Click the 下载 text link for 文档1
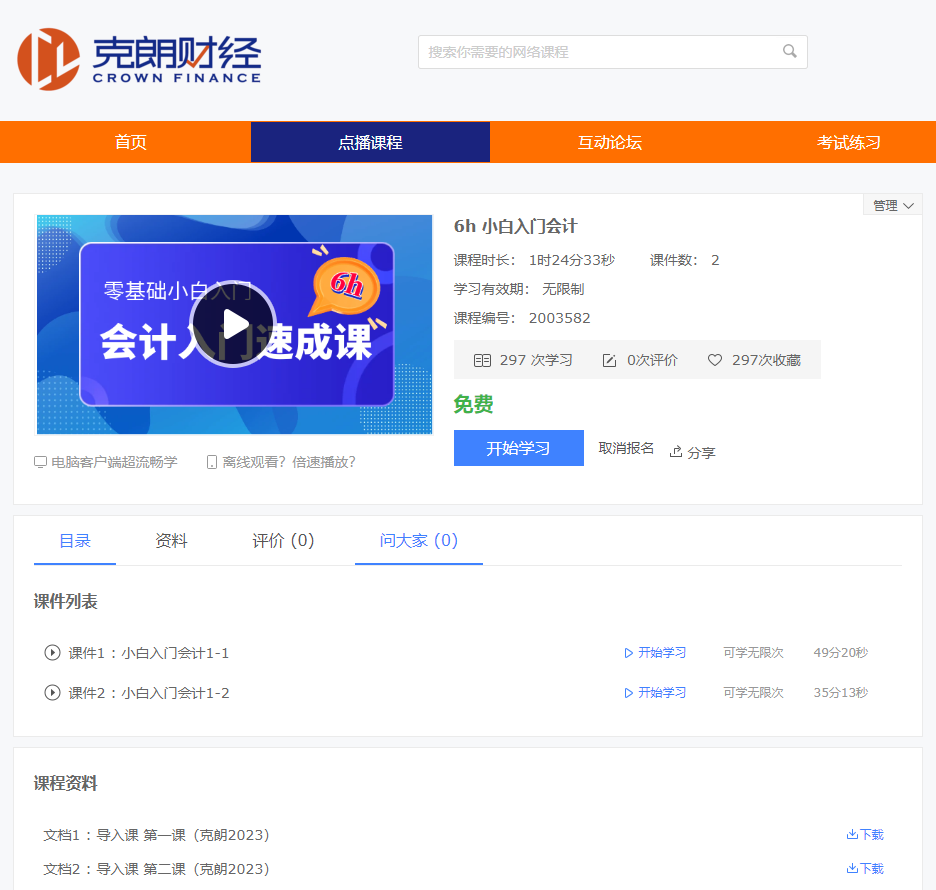Viewport: 936px width, 890px height. 872,834
